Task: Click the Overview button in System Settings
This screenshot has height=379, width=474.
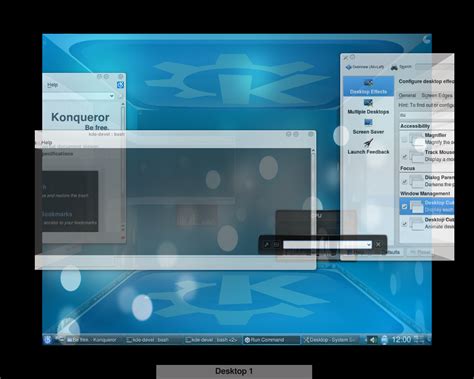Action: (x=365, y=67)
